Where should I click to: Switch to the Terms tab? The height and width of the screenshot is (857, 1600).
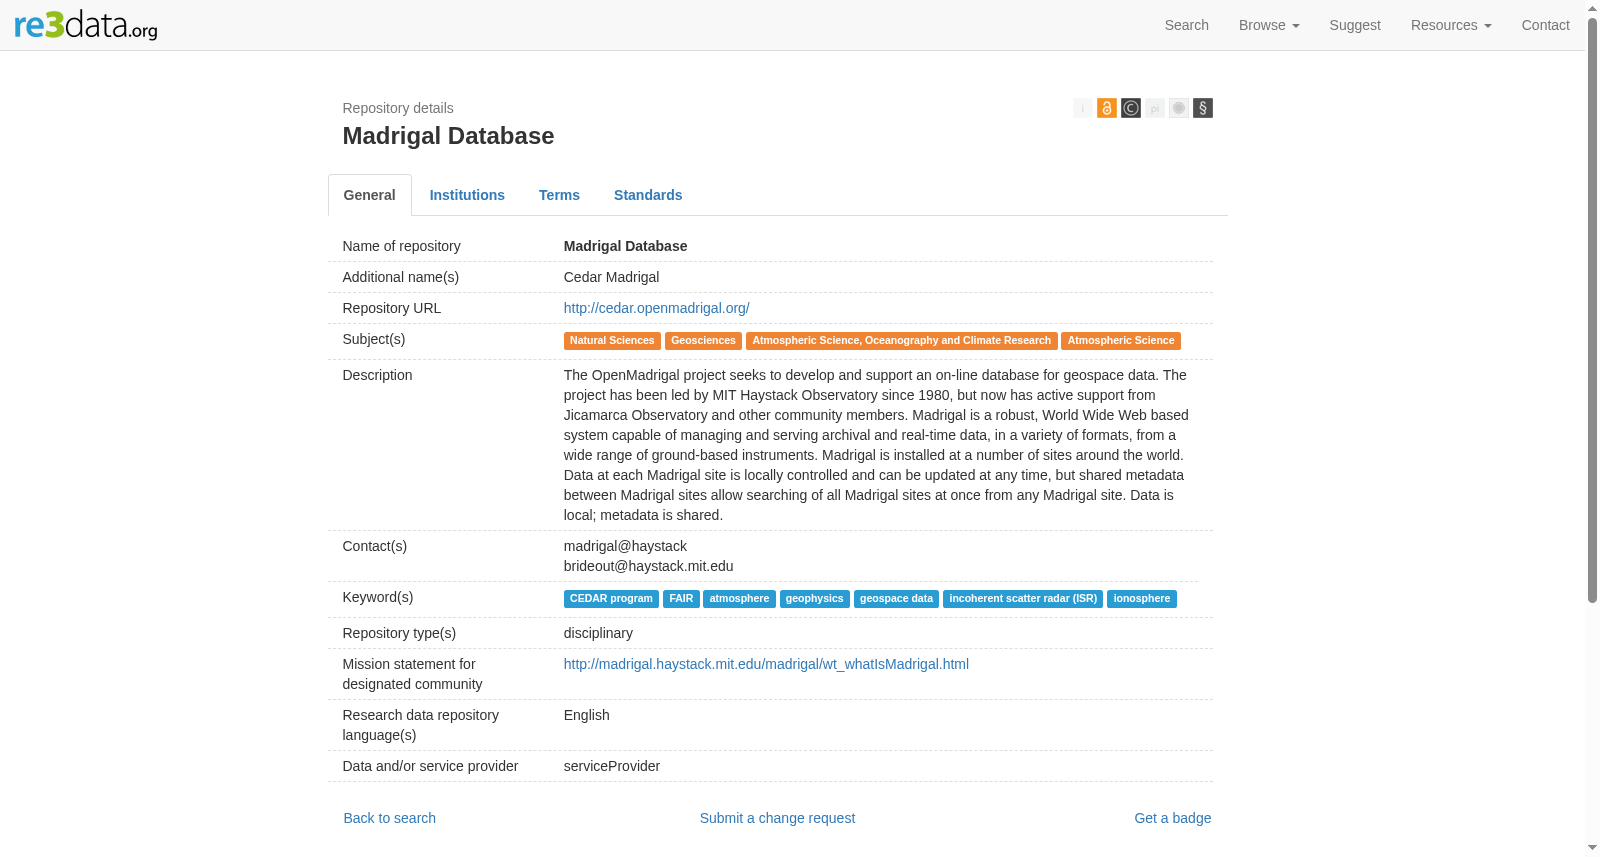[x=559, y=195]
